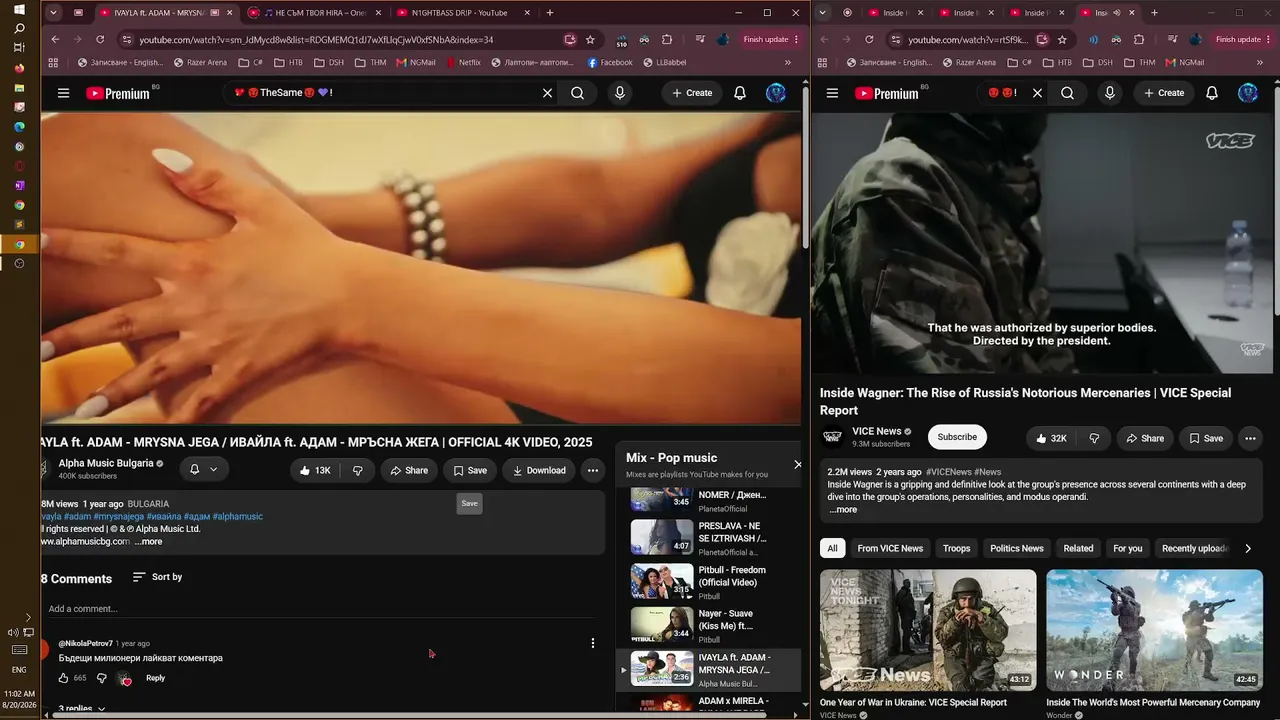Click the #alphamusic hashtag link
Viewport: 1280px width, 720px height.
point(237,517)
